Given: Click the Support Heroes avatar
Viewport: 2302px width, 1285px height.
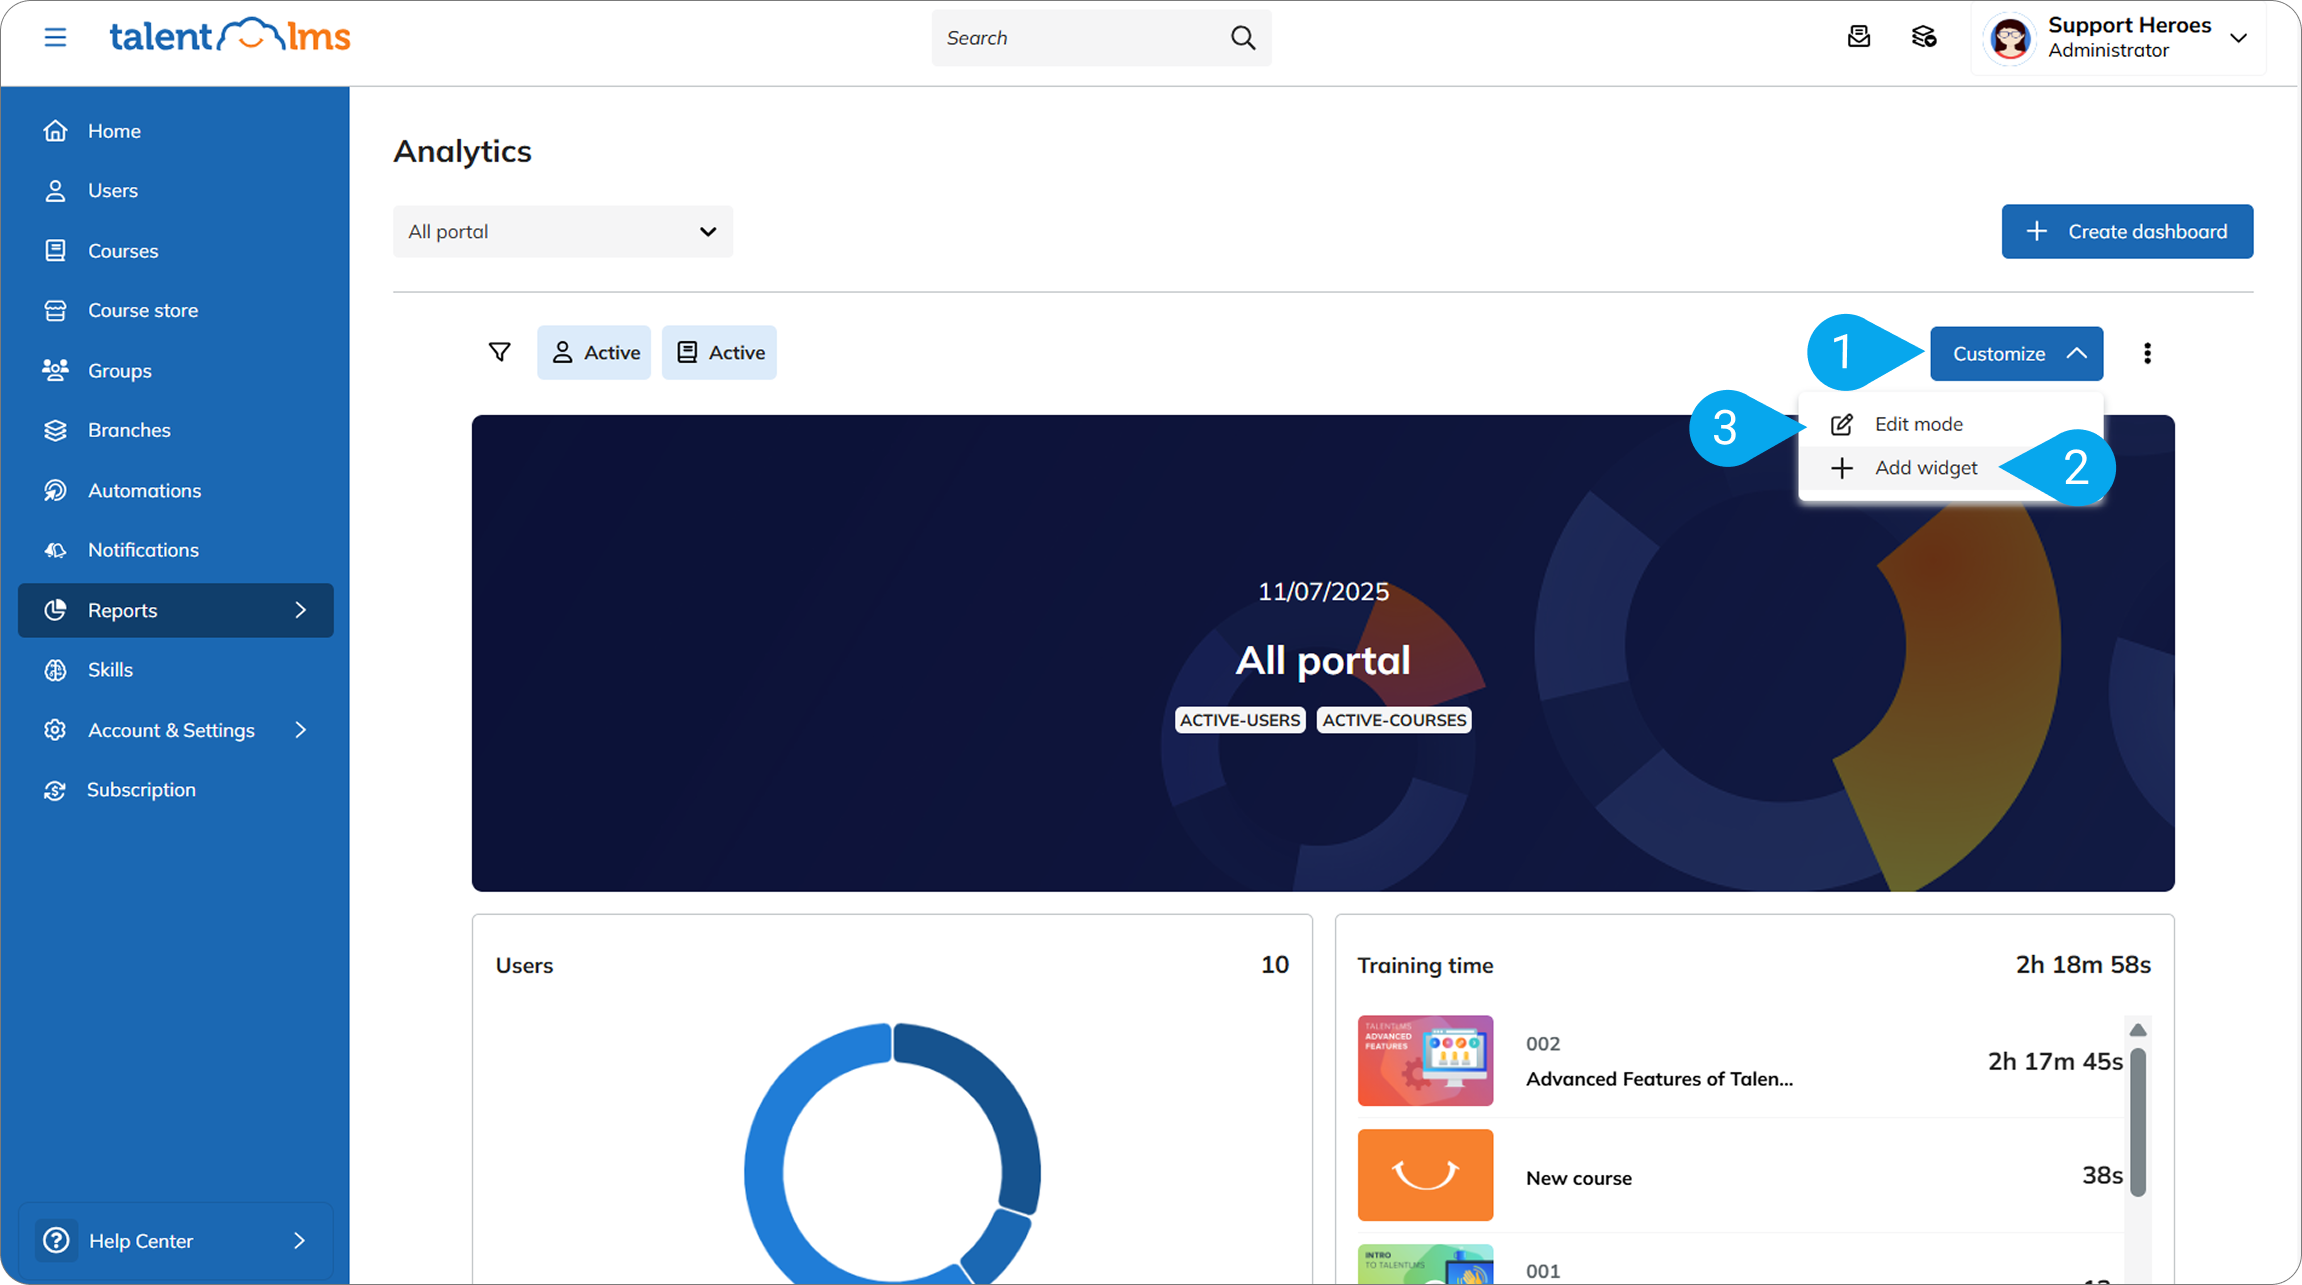Looking at the screenshot, I should click(2010, 38).
